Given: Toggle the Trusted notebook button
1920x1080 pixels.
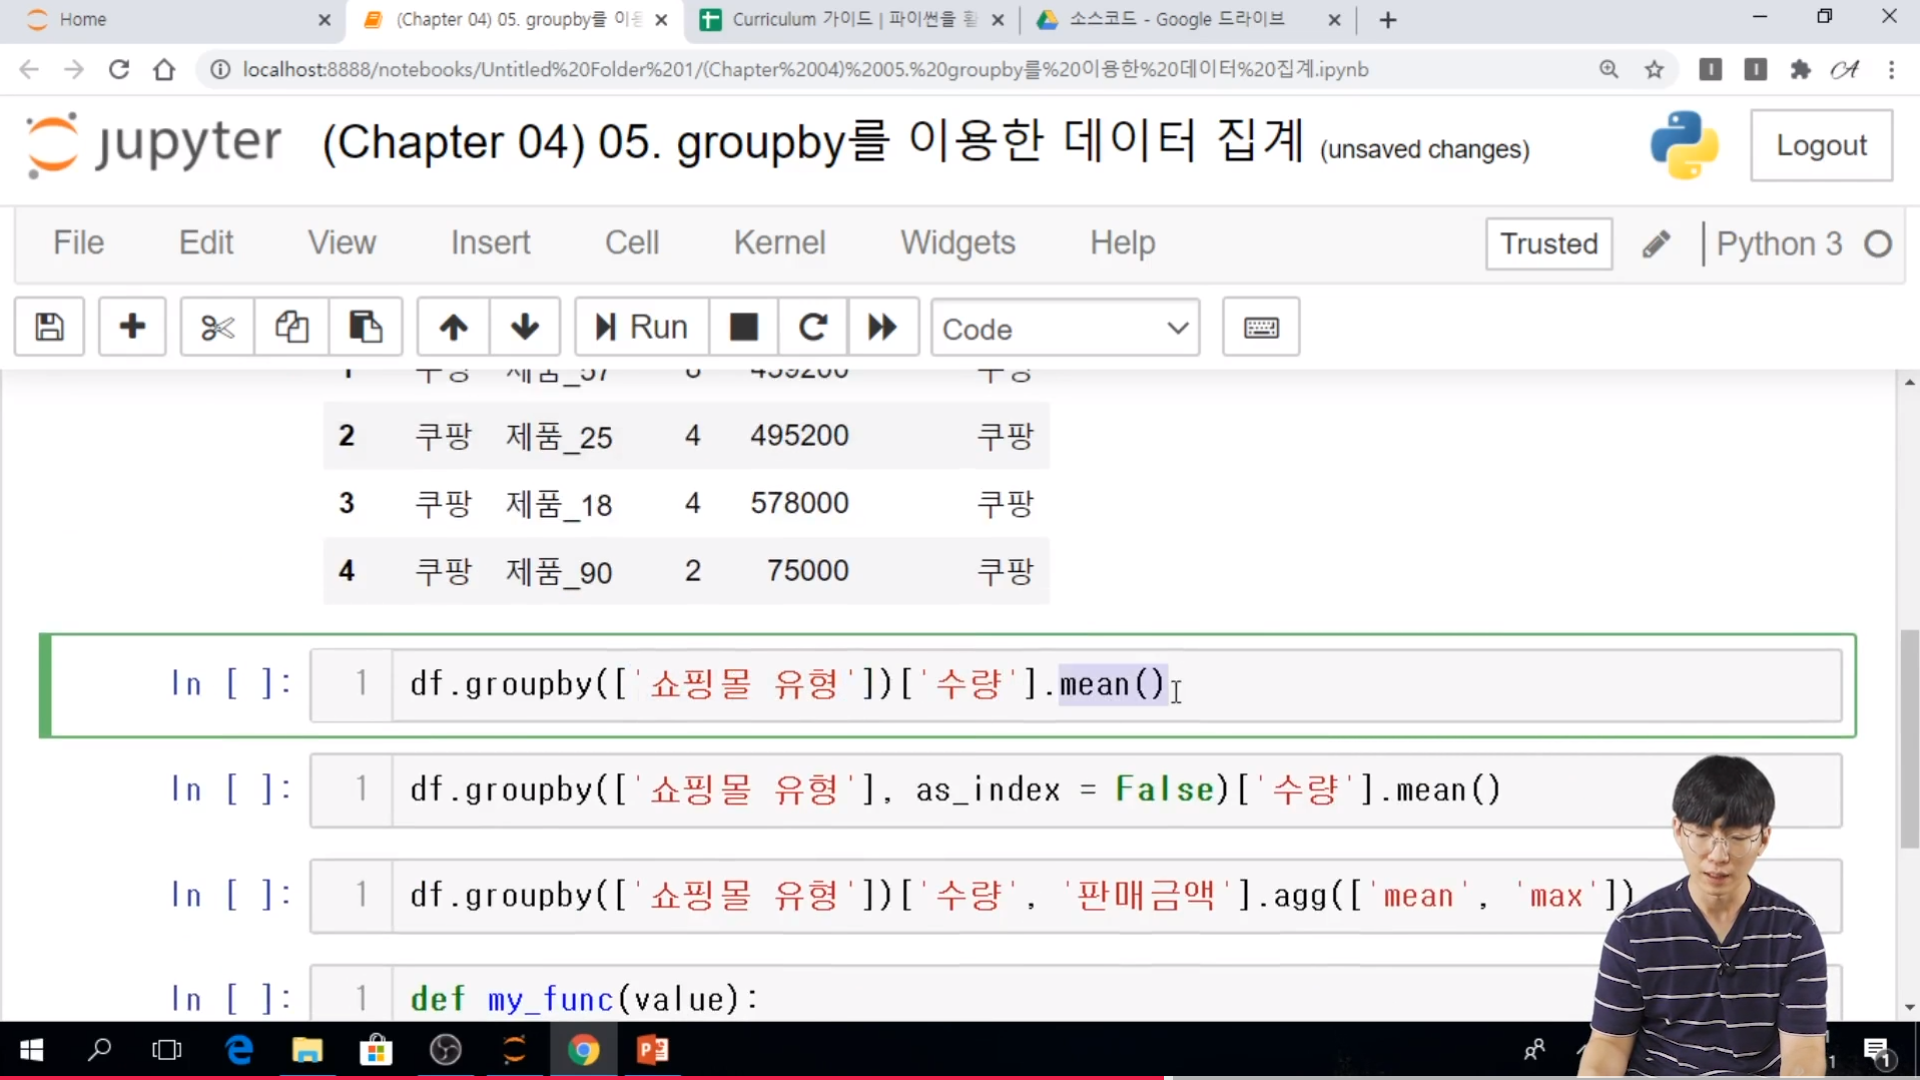Looking at the screenshot, I should (1548, 244).
